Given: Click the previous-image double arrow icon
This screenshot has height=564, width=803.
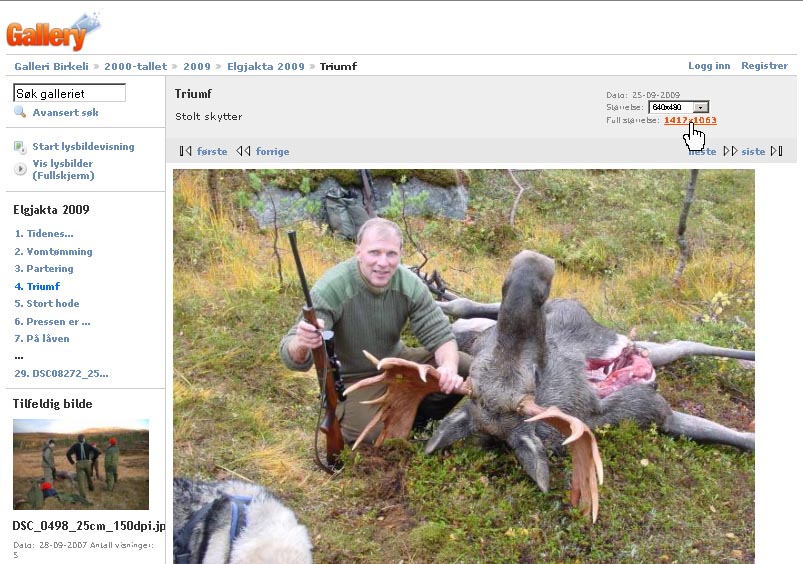Looking at the screenshot, I should point(243,152).
